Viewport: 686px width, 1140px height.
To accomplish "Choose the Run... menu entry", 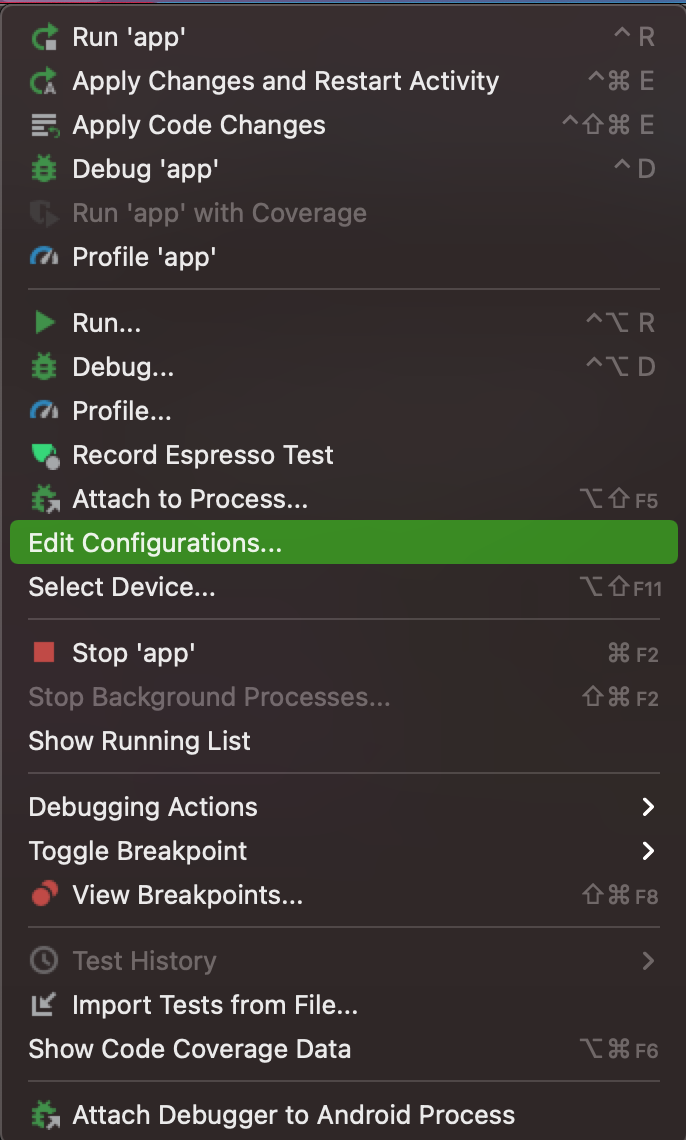I will click(x=107, y=324).
